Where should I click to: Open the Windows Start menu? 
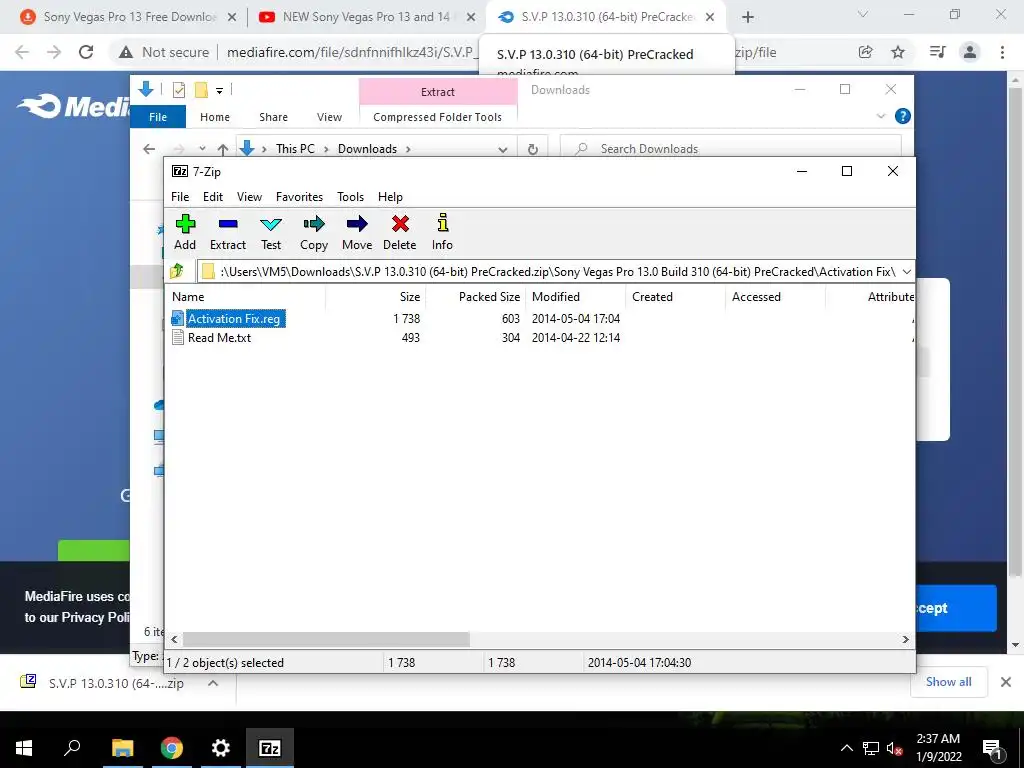[x=24, y=748]
